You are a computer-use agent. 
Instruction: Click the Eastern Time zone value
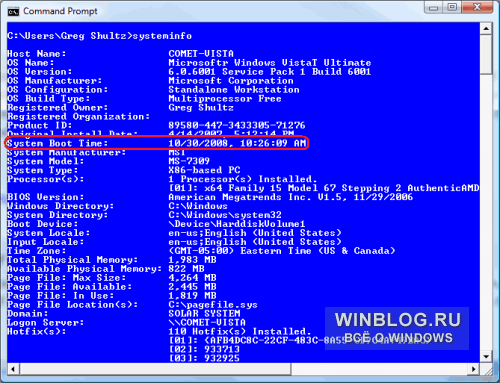click(x=282, y=251)
